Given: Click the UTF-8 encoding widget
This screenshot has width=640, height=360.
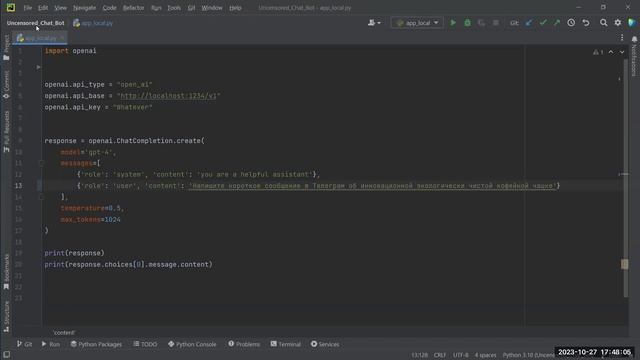Looking at the screenshot, I should pyautogui.click(x=461, y=355).
